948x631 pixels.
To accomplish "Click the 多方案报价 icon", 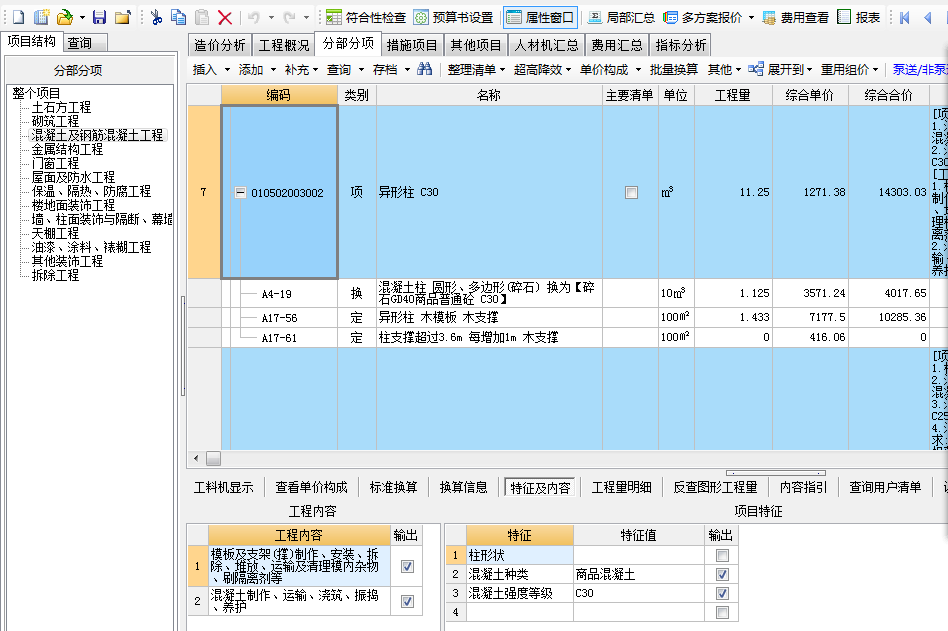I will click(670, 18).
